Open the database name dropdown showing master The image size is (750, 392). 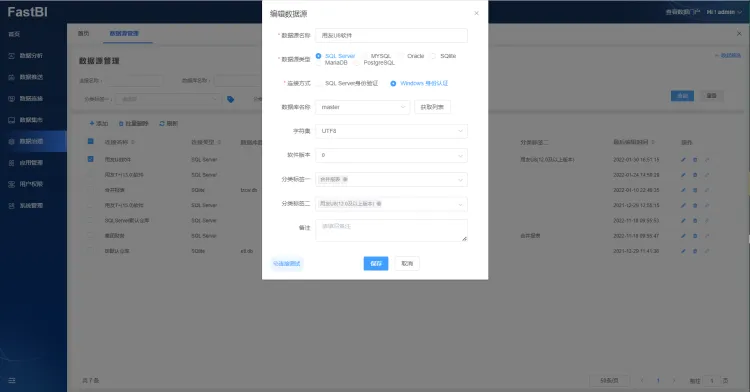point(363,107)
